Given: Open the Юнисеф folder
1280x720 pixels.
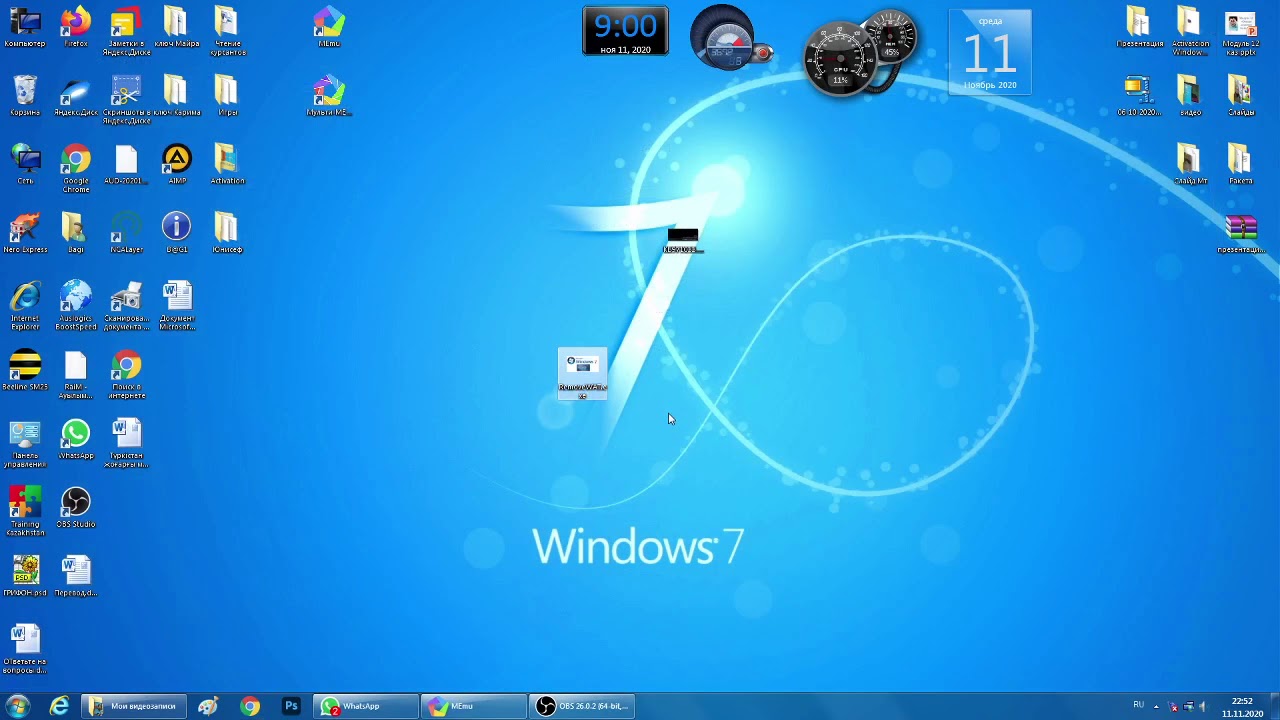Looking at the screenshot, I should [227, 233].
